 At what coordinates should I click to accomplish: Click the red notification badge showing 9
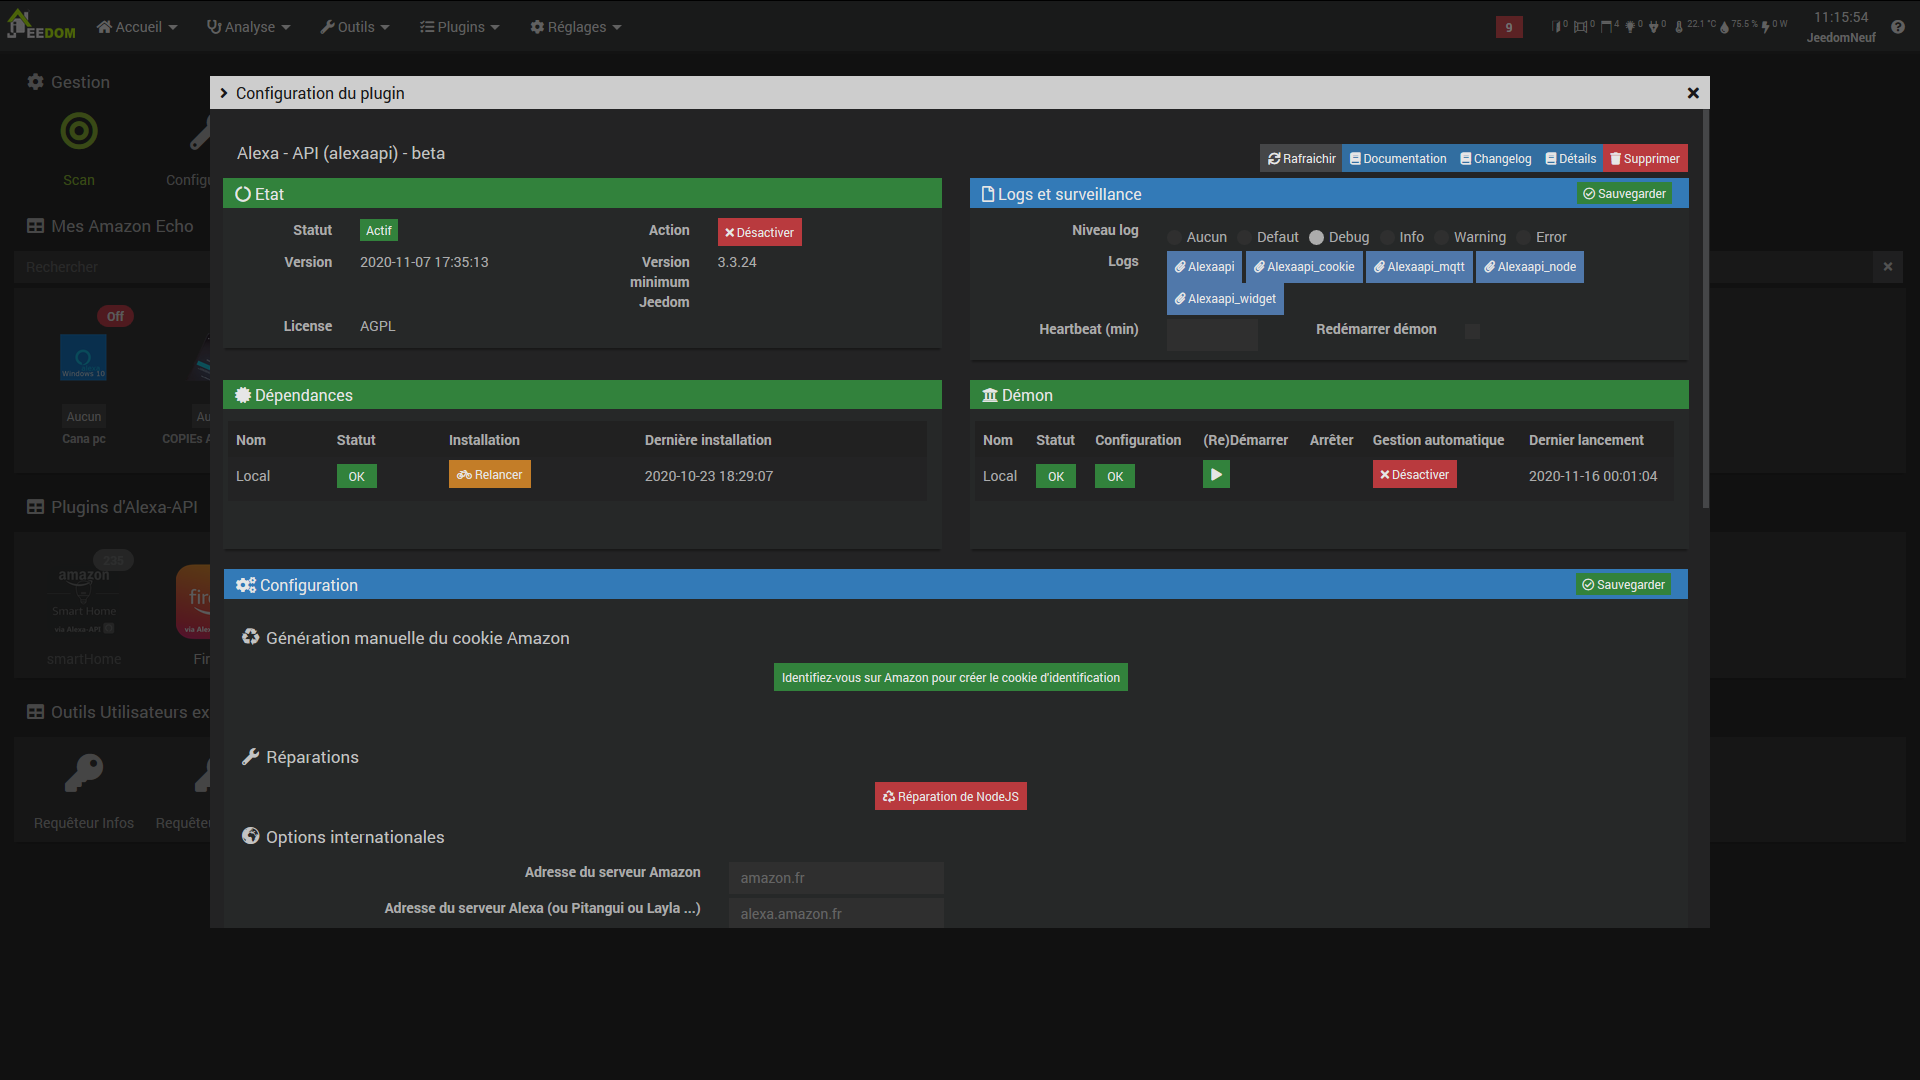(1509, 27)
